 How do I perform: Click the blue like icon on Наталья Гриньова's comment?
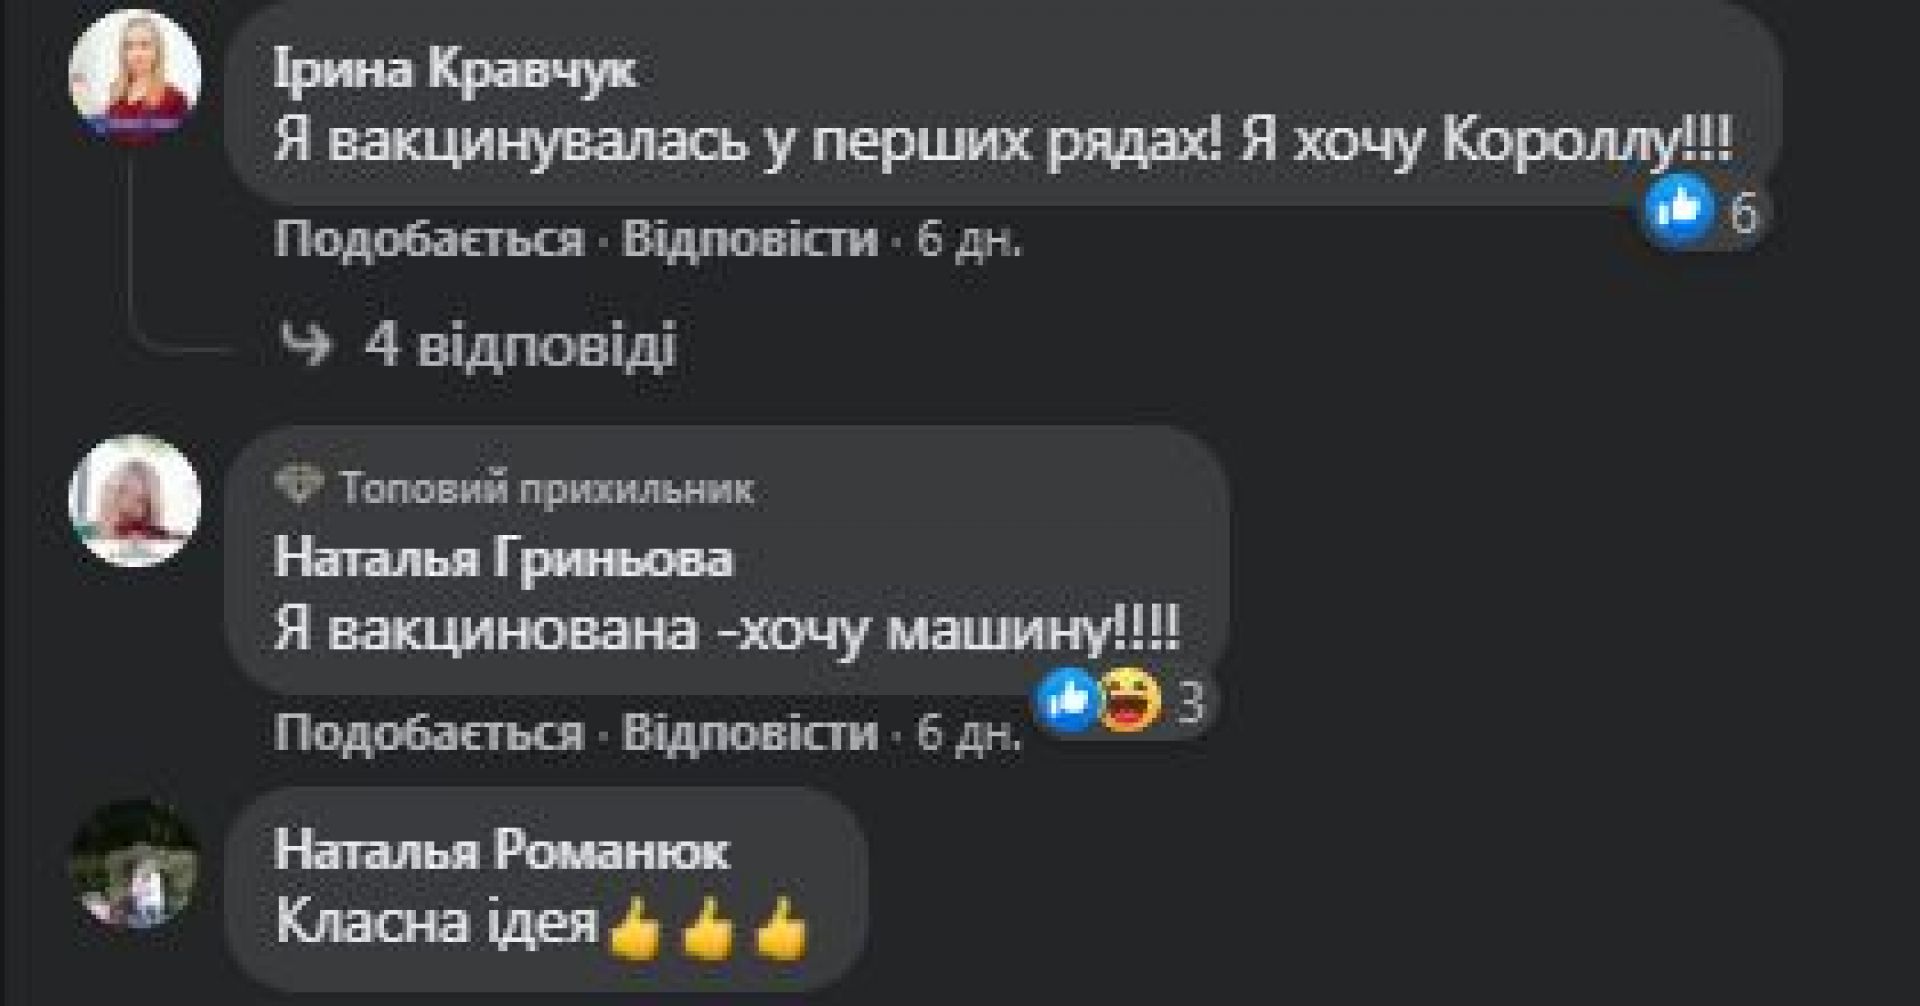pos(1067,700)
